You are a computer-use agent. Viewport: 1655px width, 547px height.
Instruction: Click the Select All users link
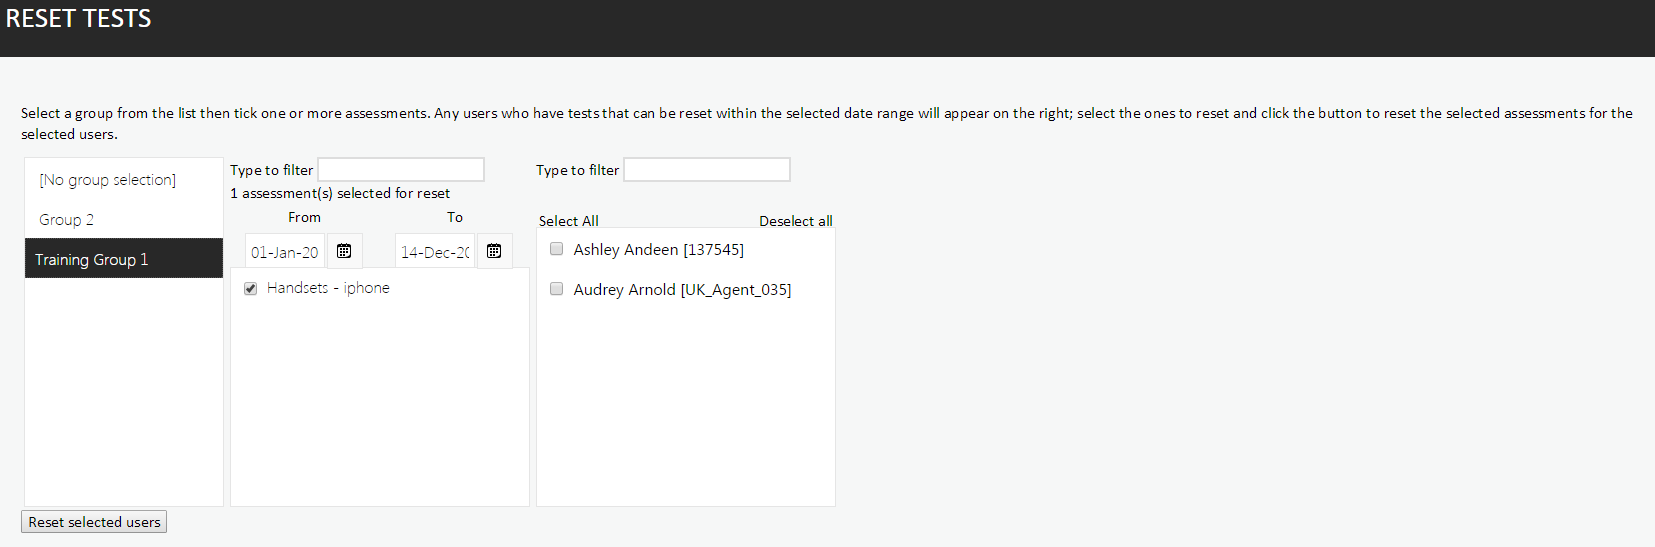click(568, 221)
